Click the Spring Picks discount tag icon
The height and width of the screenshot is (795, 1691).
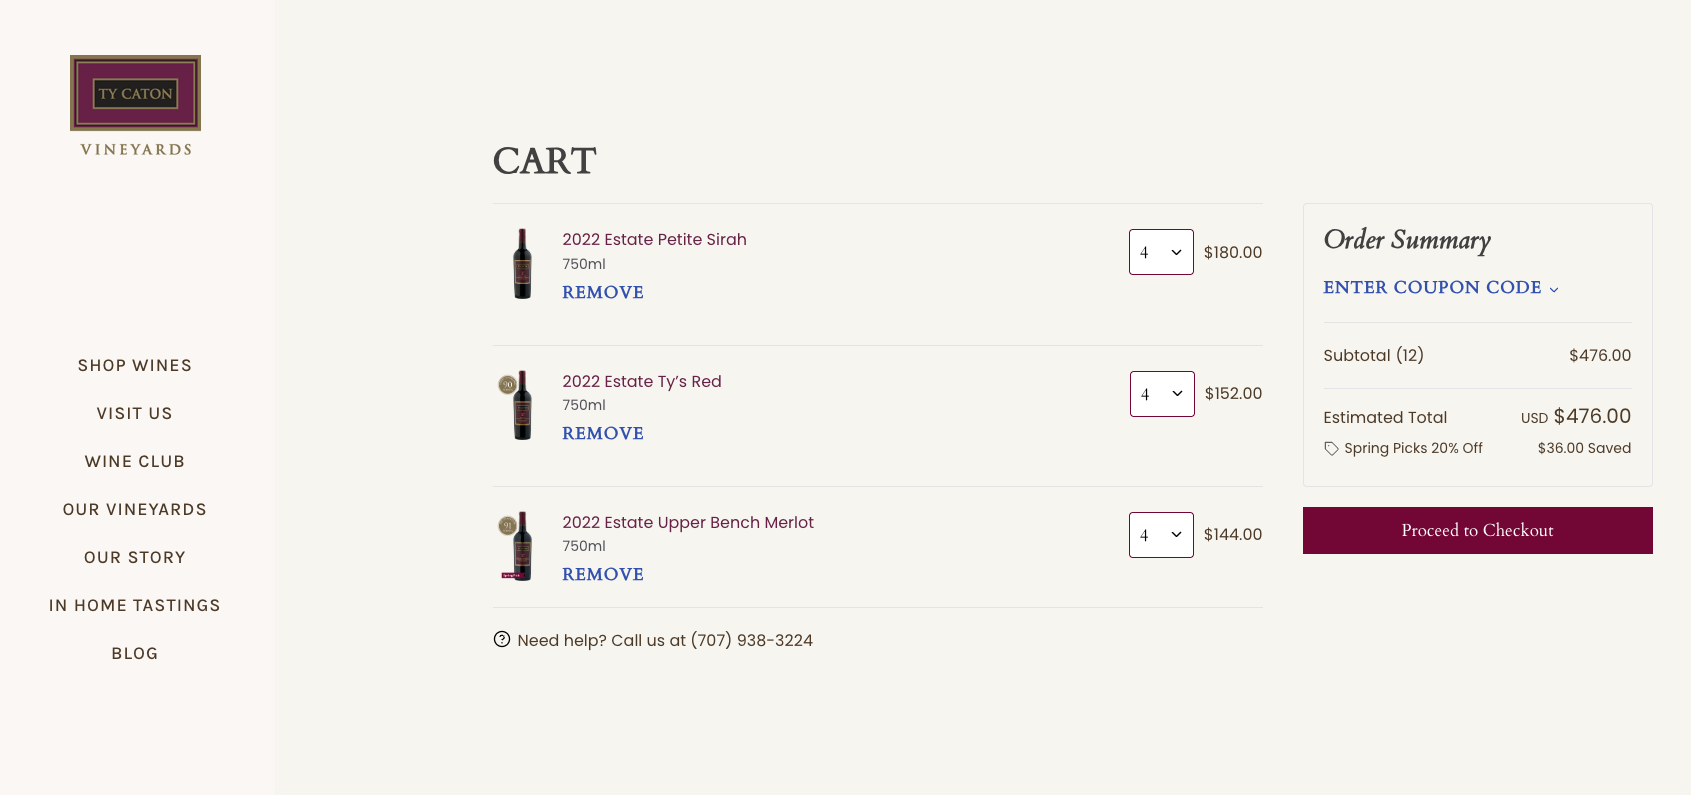tap(1331, 449)
